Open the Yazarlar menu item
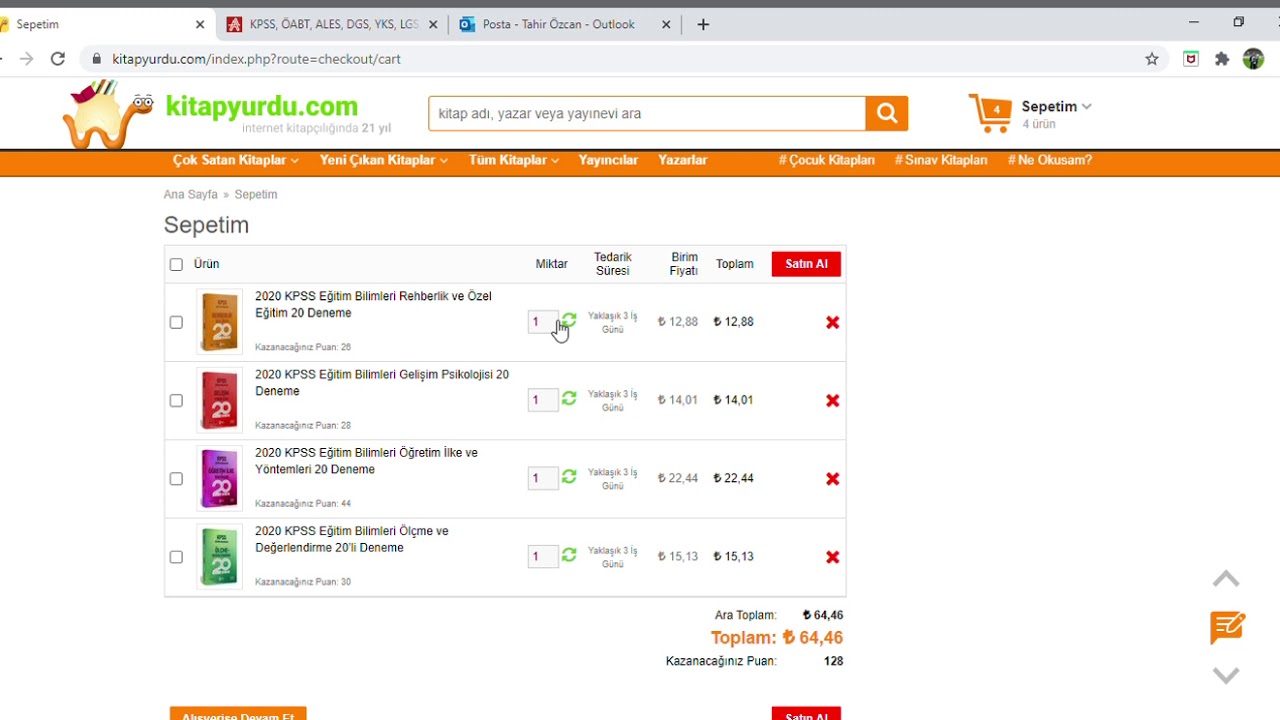Screen dimensions: 1280x720 tap(683, 160)
